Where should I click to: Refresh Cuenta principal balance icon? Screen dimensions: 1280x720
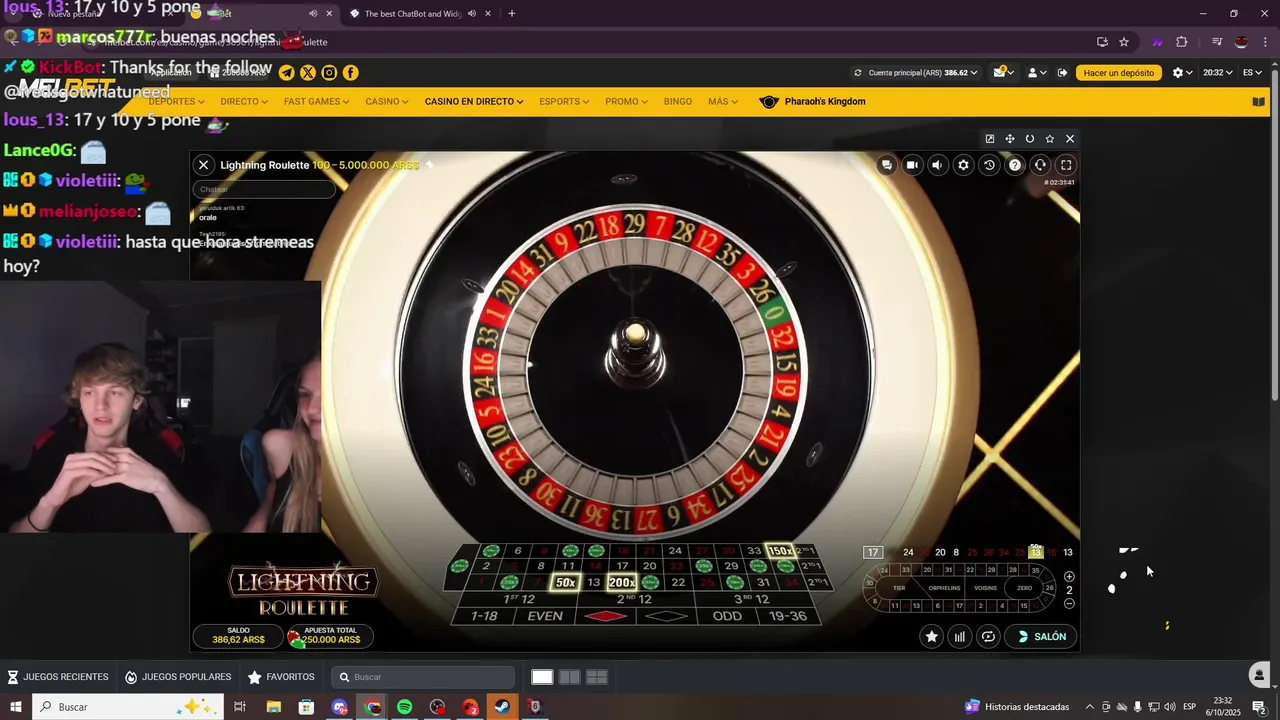tap(858, 72)
